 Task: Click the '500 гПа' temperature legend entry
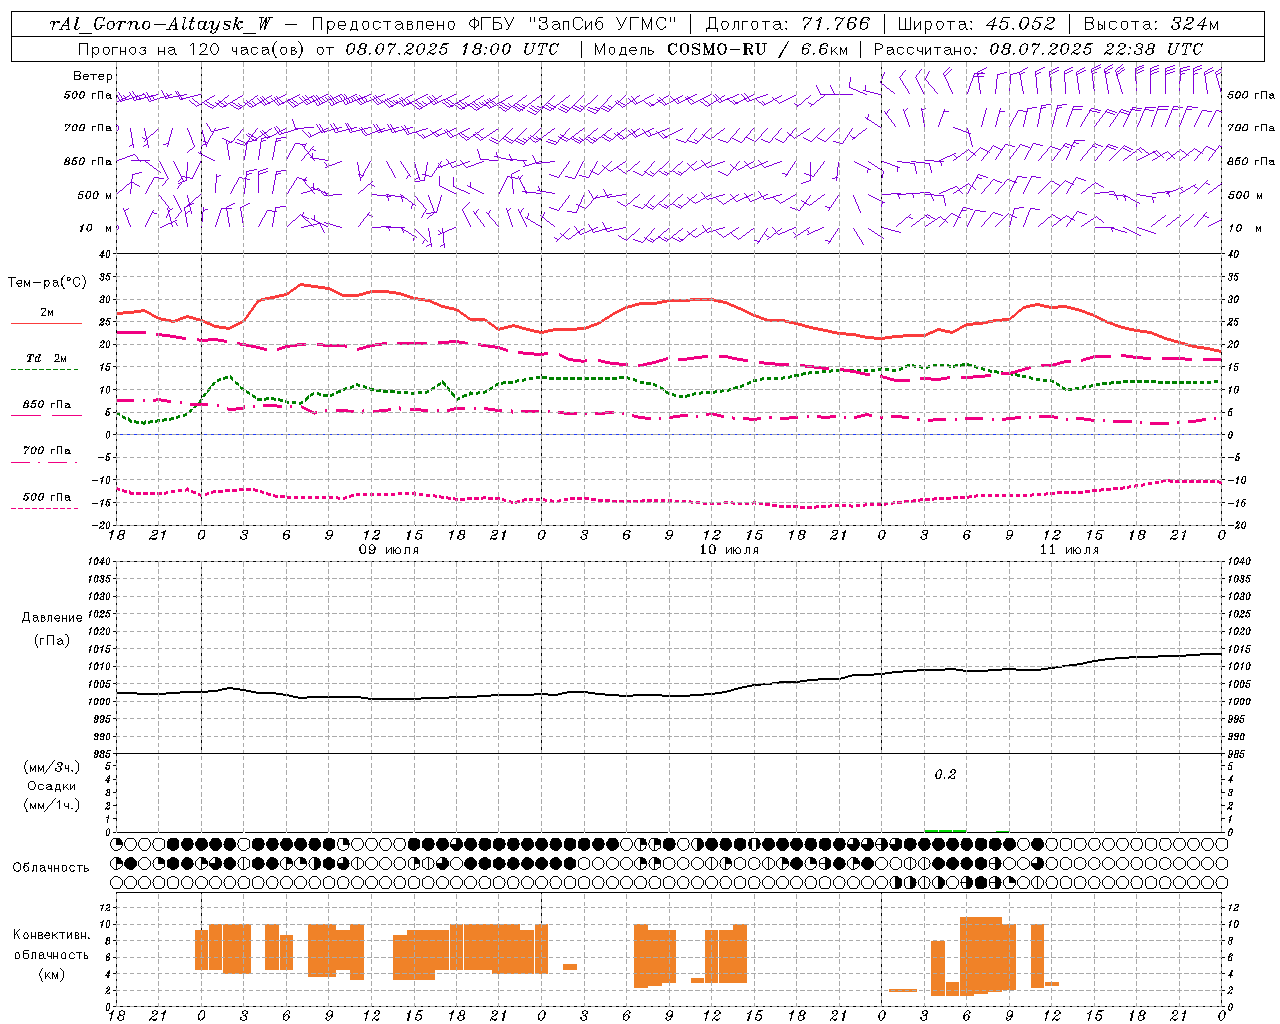tap(47, 497)
